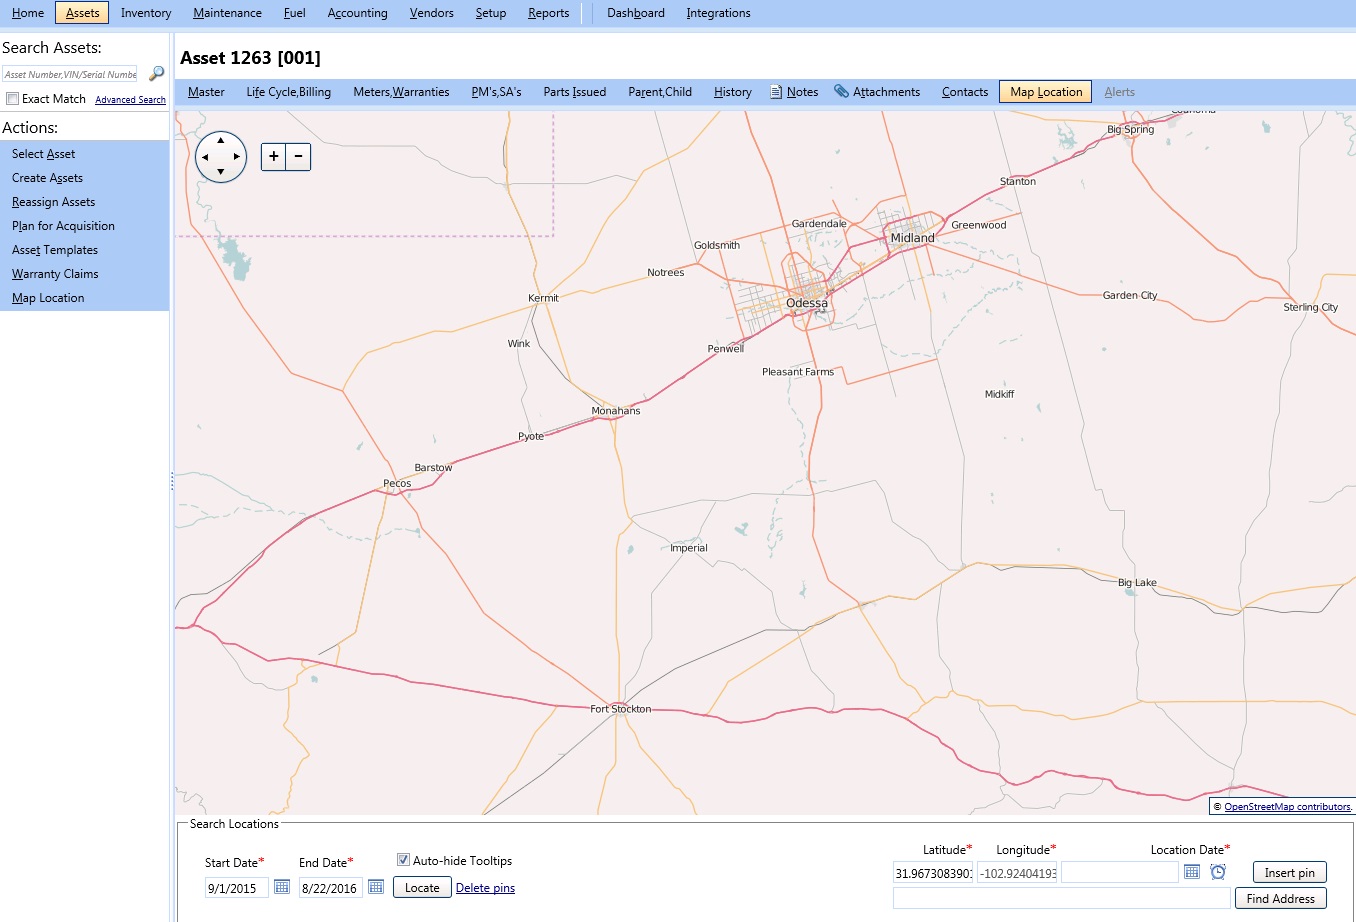Screen dimensions: 1356x922
Task: Switch to Parent,Child tab
Action: coord(660,92)
